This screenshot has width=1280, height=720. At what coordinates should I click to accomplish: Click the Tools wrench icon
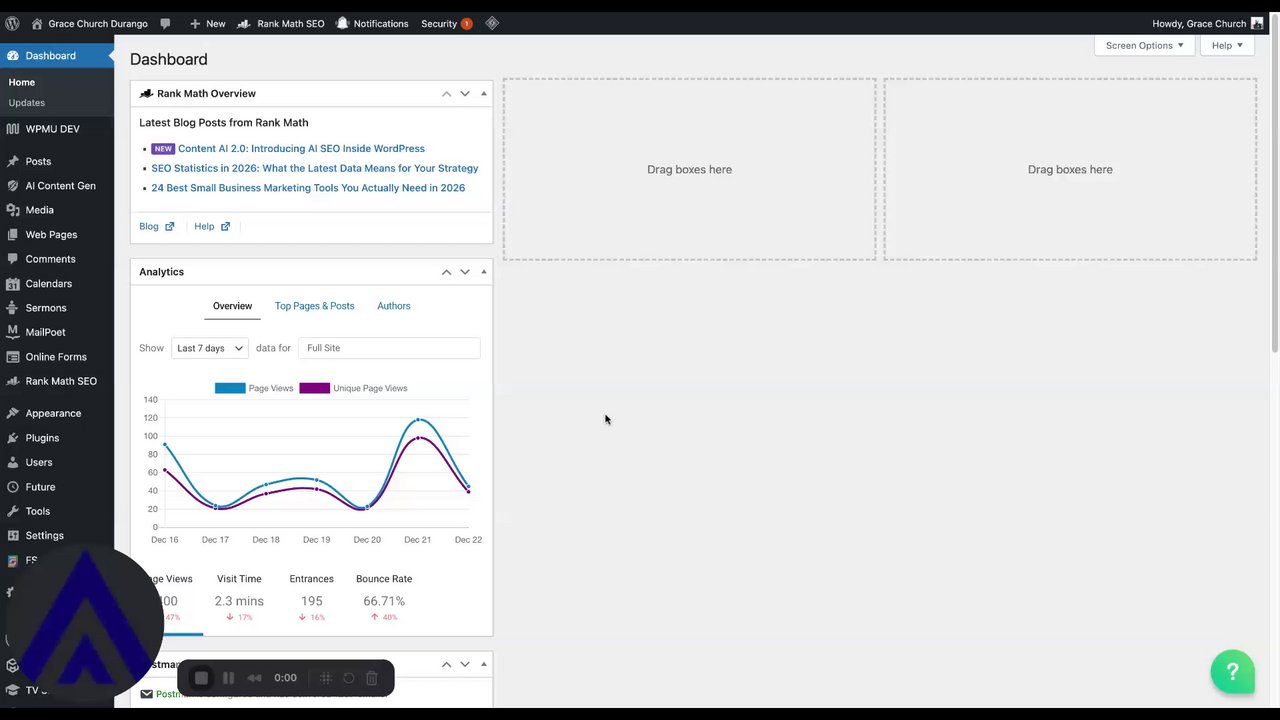[x=12, y=511]
